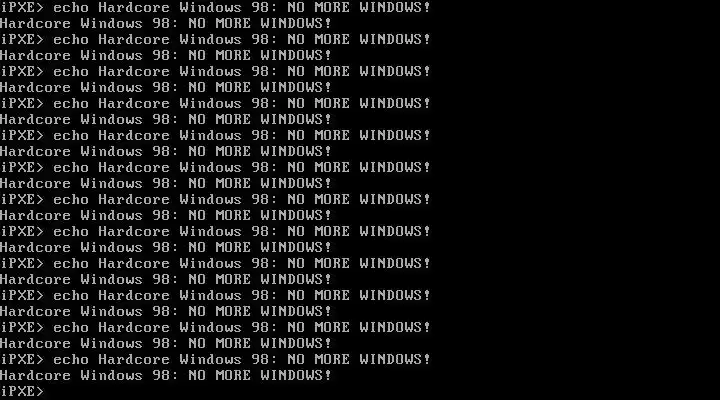This screenshot has height=400, width=720.
Task: Click the word echo in the last command line
Action: pyautogui.click(x=71, y=359)
